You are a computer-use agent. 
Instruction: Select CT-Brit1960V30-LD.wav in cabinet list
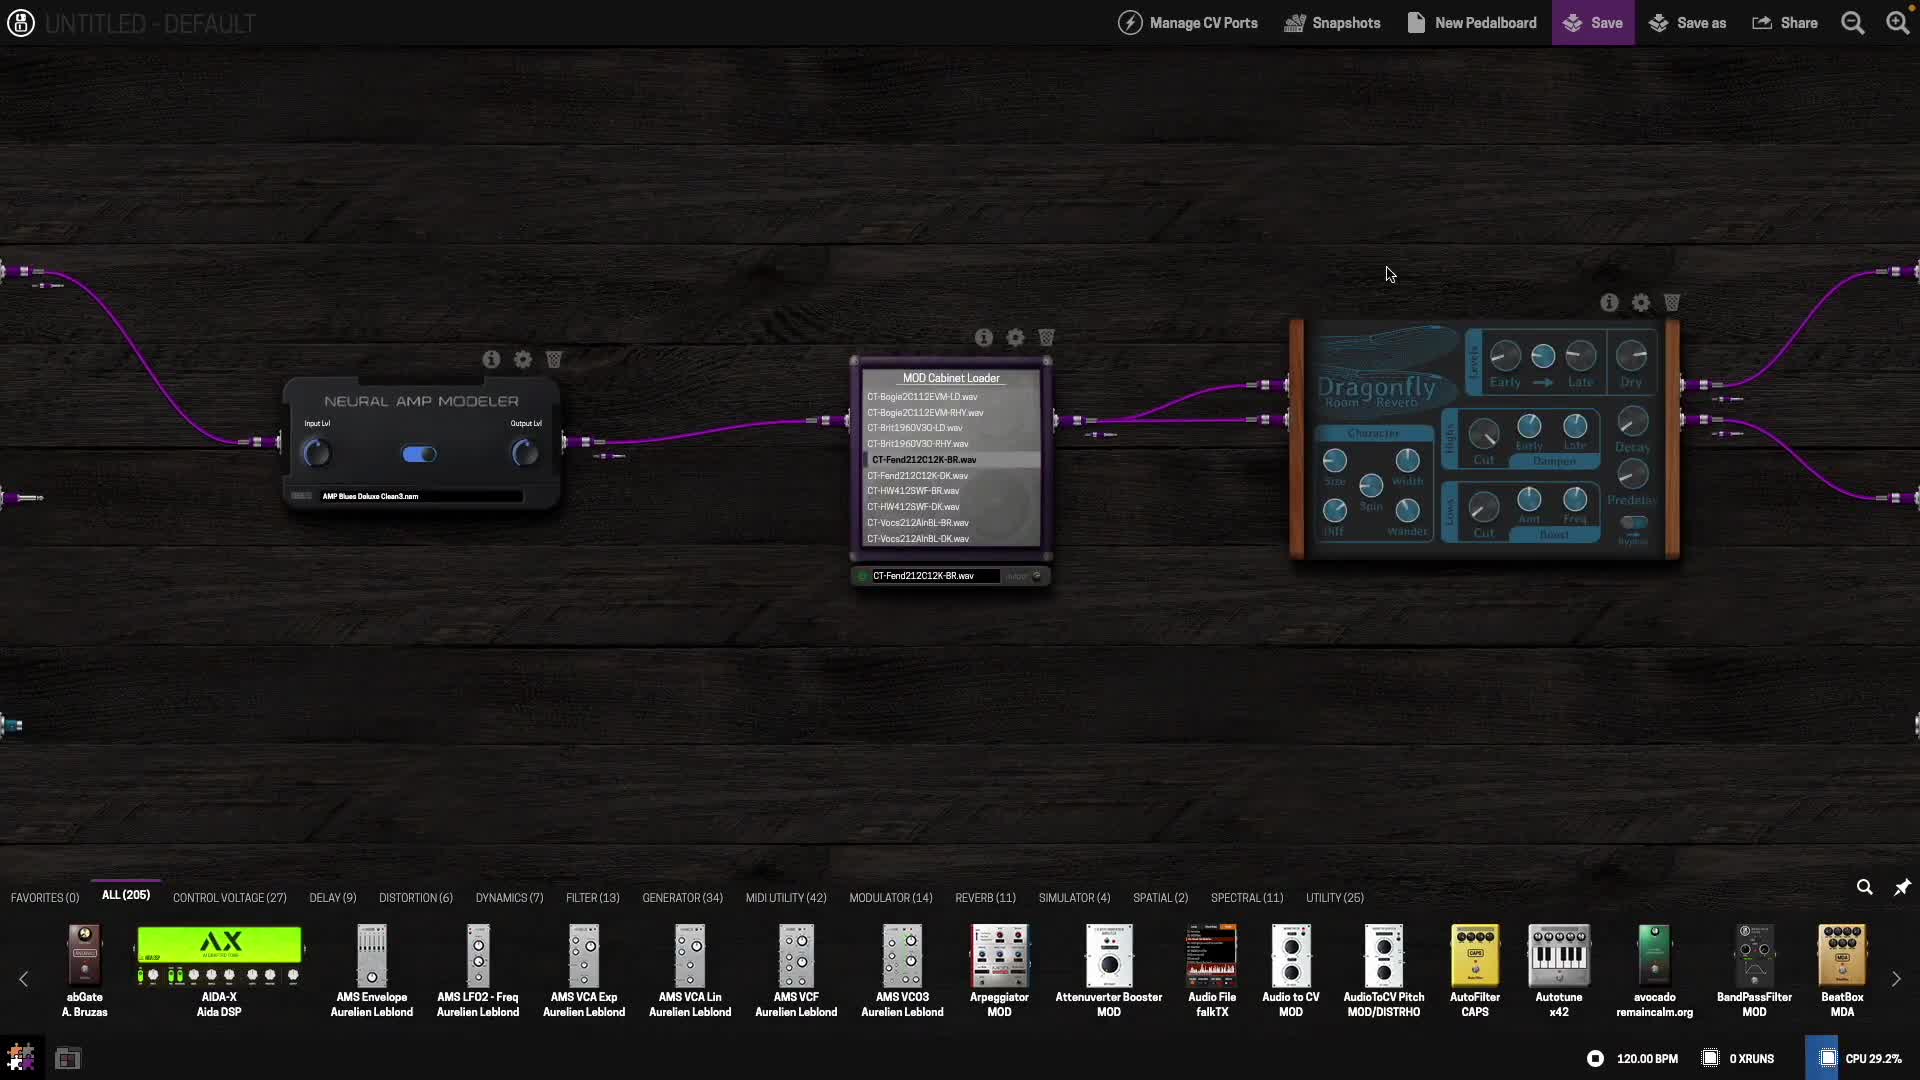coord(950,428)
